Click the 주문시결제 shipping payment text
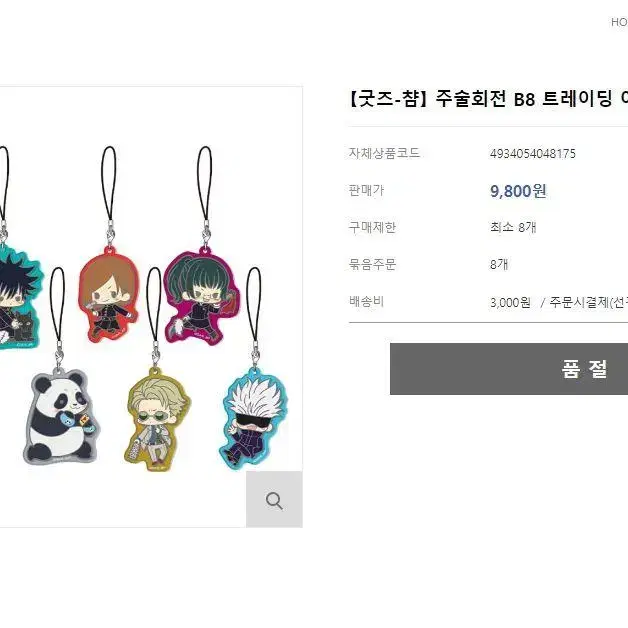Screen dimensions: 628x628 (578, 302)
